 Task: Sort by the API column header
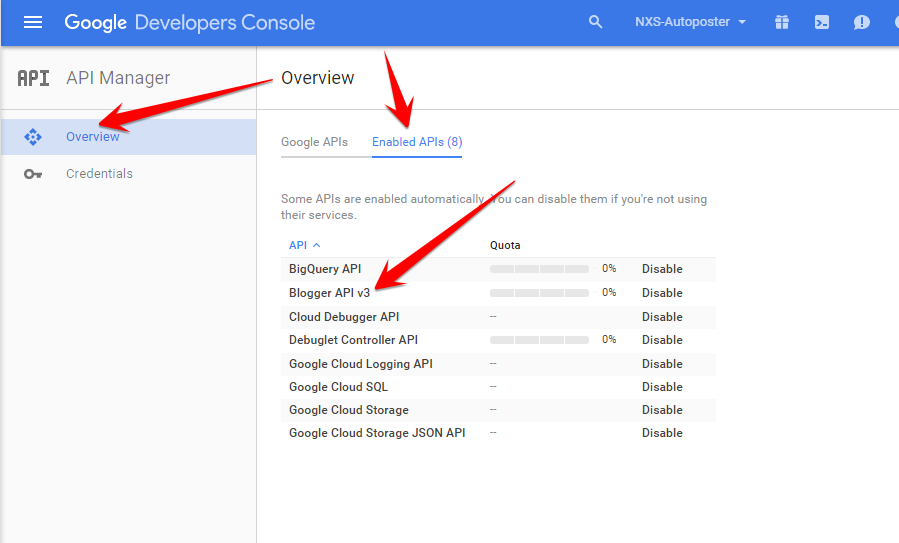[304, 245]
